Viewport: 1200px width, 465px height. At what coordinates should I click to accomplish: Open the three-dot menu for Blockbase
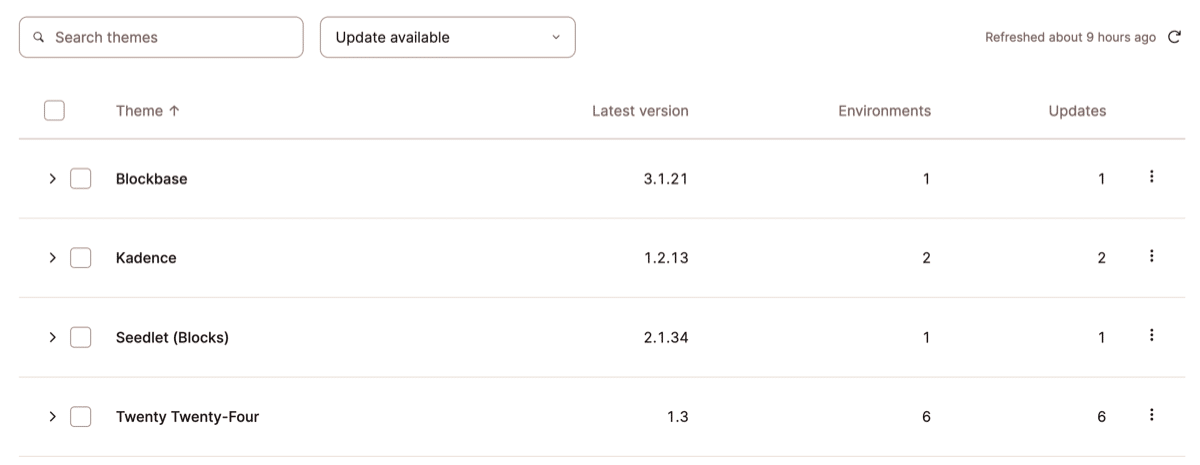click(x=1152, y=177)
